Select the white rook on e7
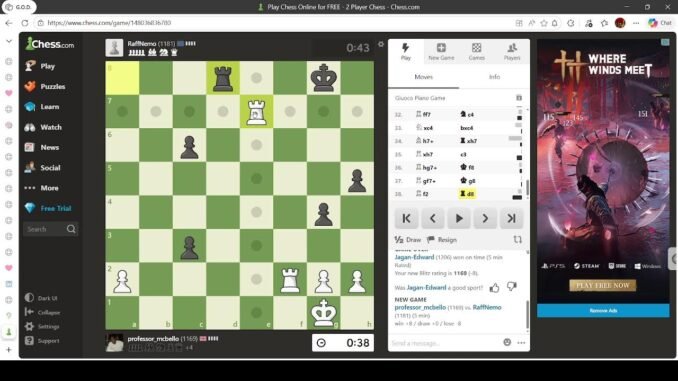Viewport: 678px width, 381px height. 256,112
